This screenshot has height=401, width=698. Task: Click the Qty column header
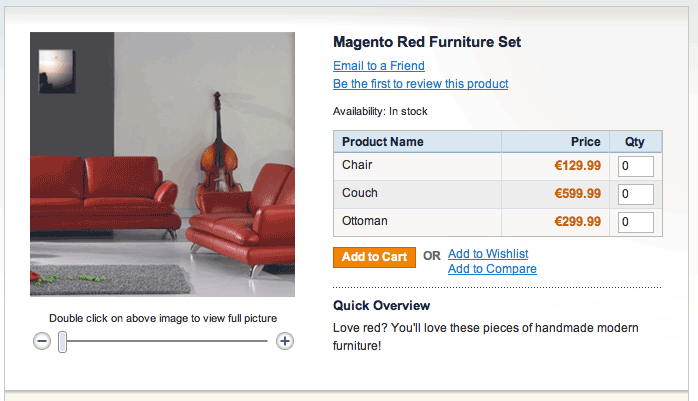click(635, 142)
